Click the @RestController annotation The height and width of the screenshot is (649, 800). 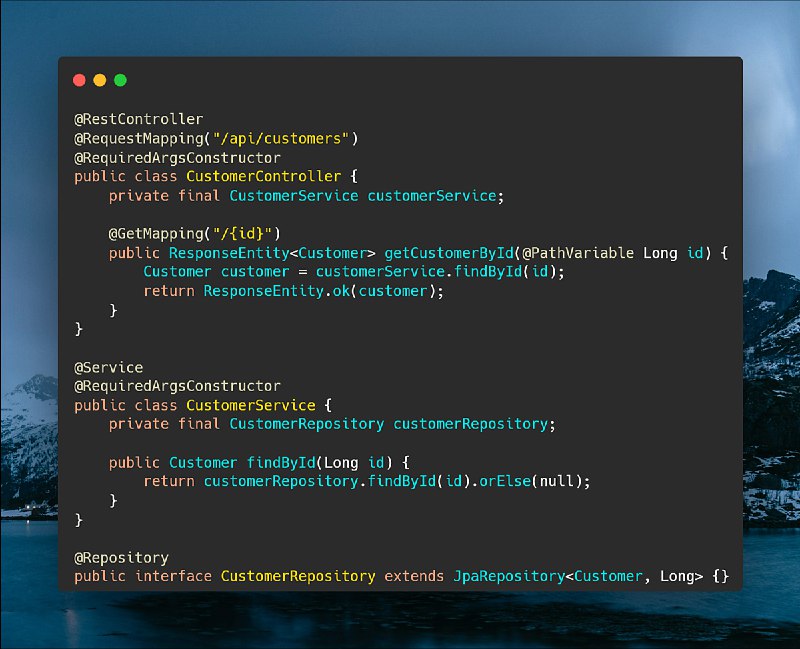[139, 119]
